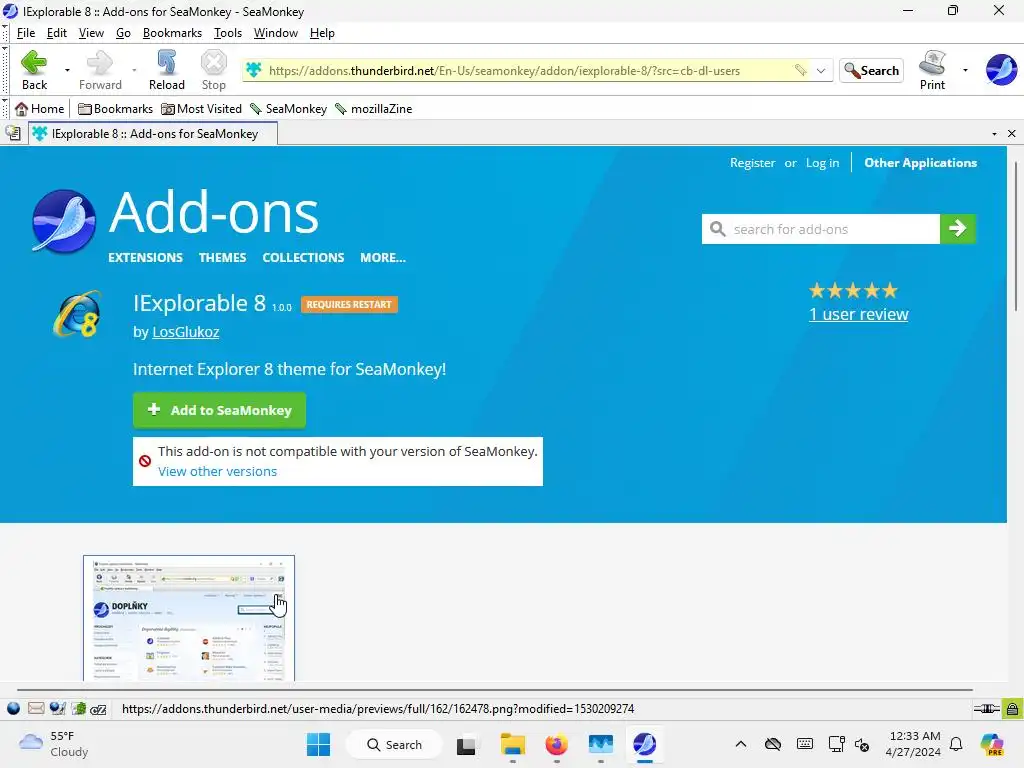Click the SeaMonkey Add-ons site logo
Image resolution: width=1024 pixels, height=768 pixels.
click(63, 221)
